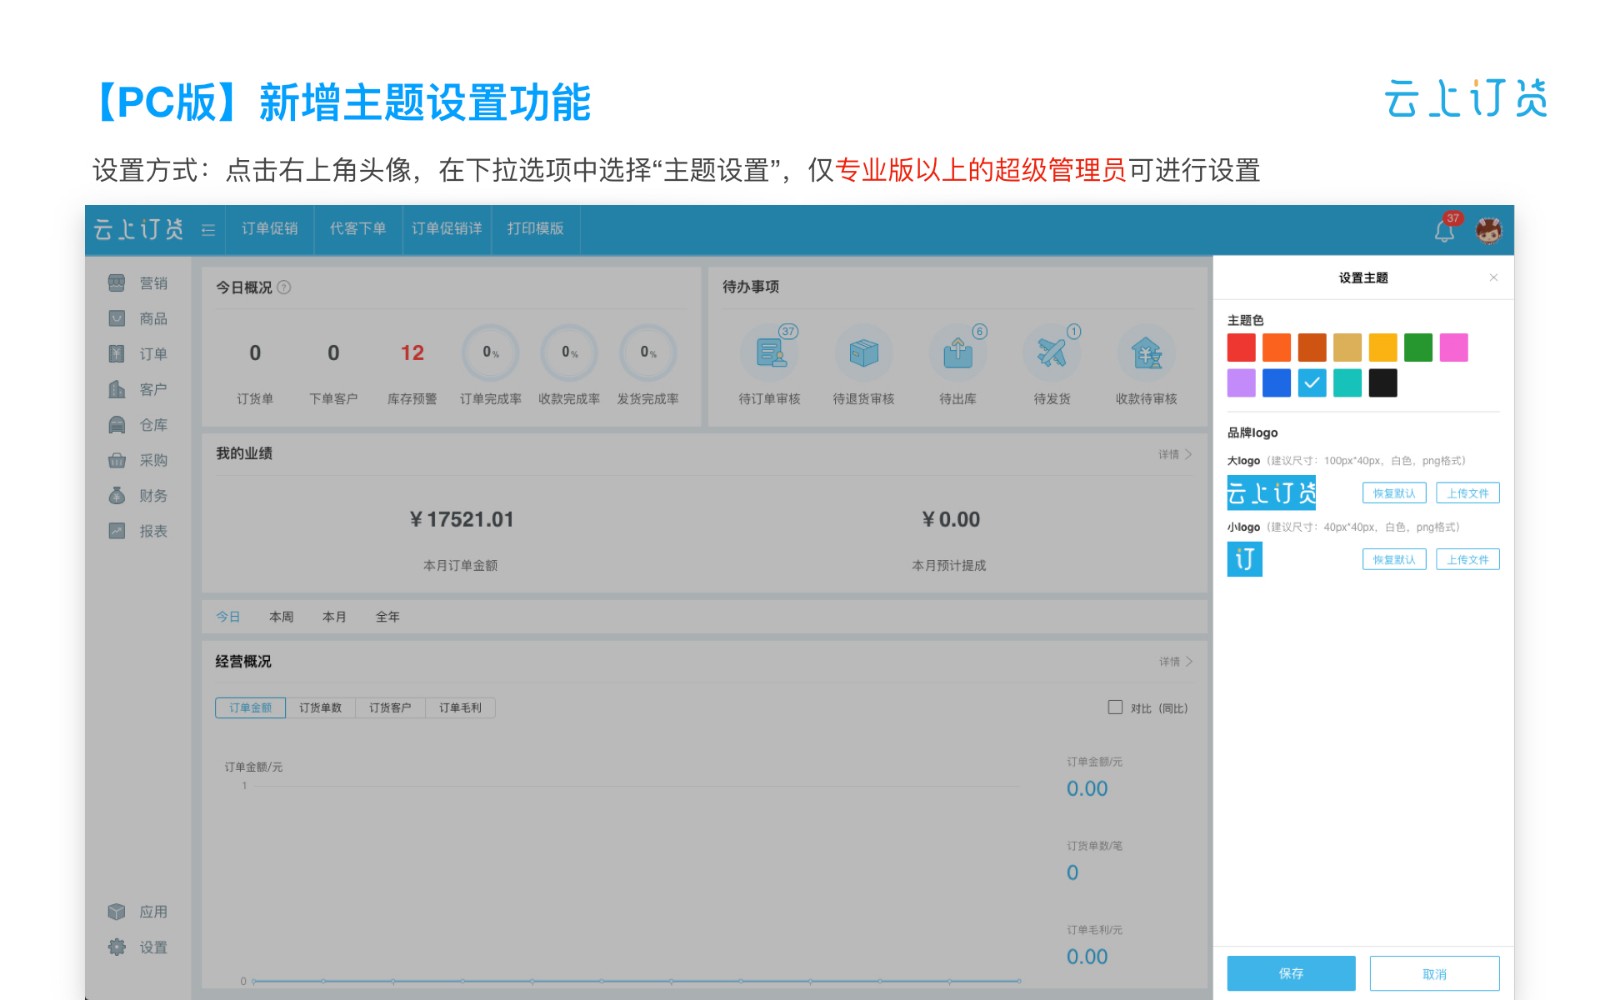This screenshot has width=1600, height=1000.
Task: Click 恢复默认 for large logo
Action: [x=1394, y=493]
